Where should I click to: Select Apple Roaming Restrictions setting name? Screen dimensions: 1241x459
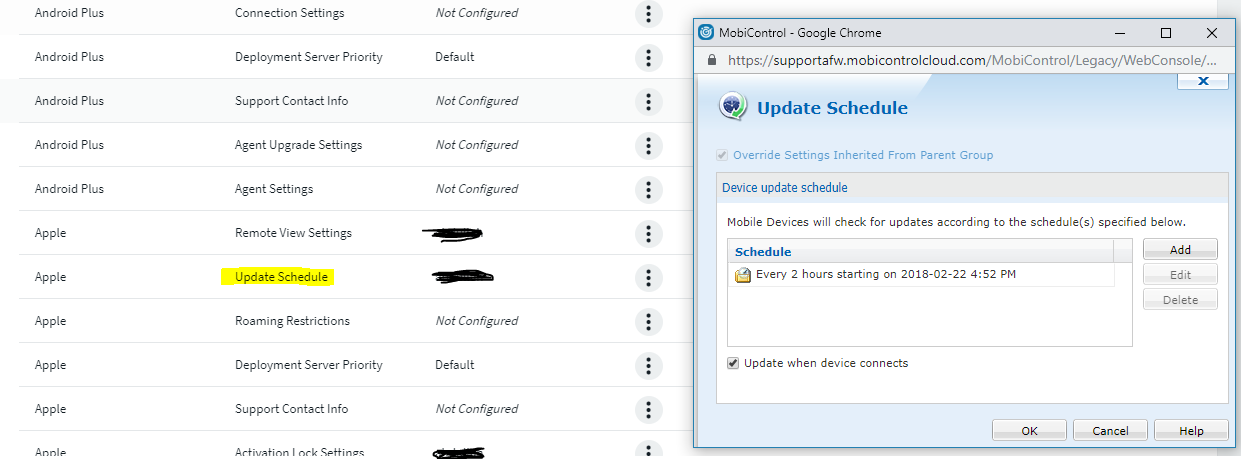(x=292, y=321)
